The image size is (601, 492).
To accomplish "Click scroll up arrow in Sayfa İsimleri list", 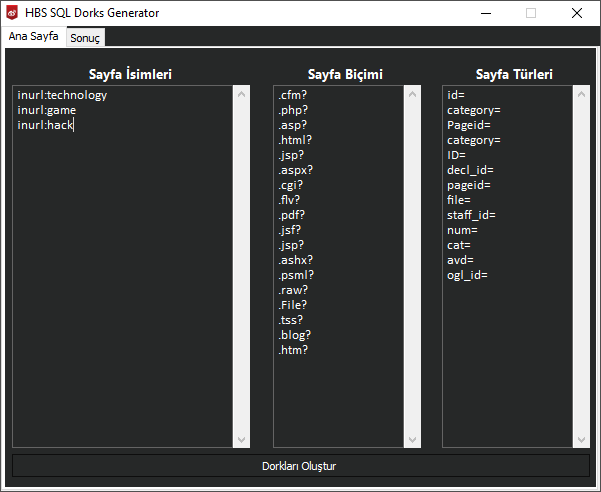I will tap(241, 94).
